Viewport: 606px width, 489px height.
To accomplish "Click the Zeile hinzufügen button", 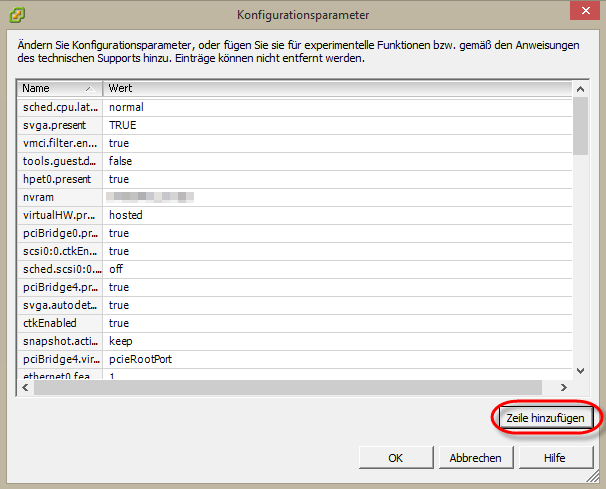I will tap(546, 418).
